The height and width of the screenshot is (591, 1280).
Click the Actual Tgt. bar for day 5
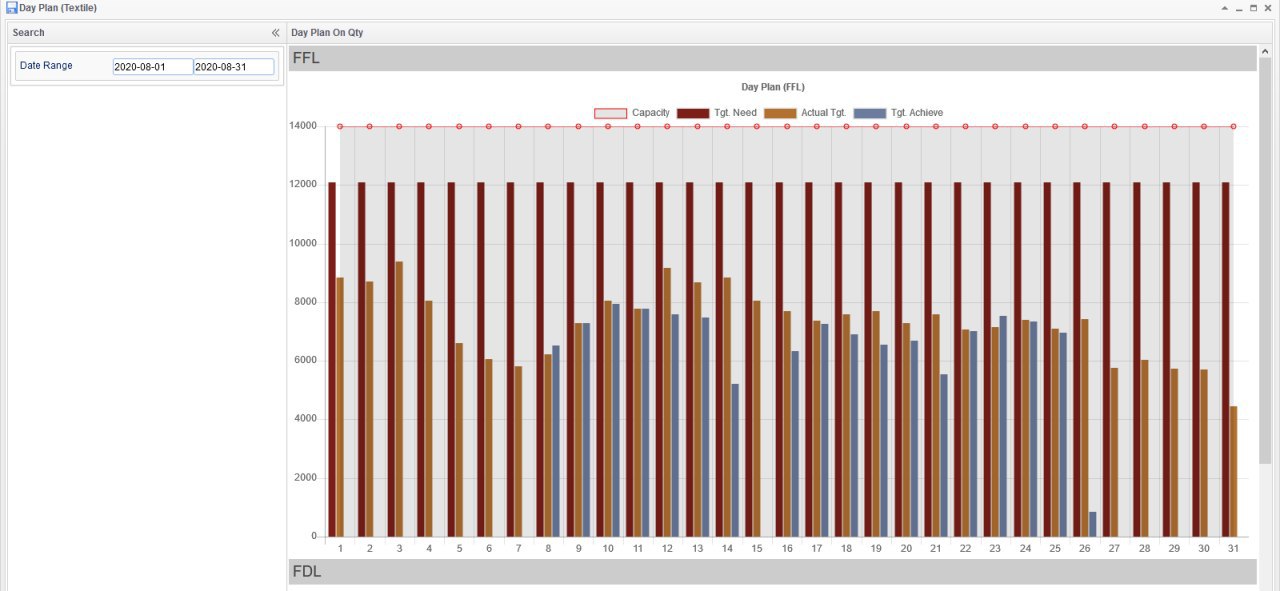coord(459,440)
